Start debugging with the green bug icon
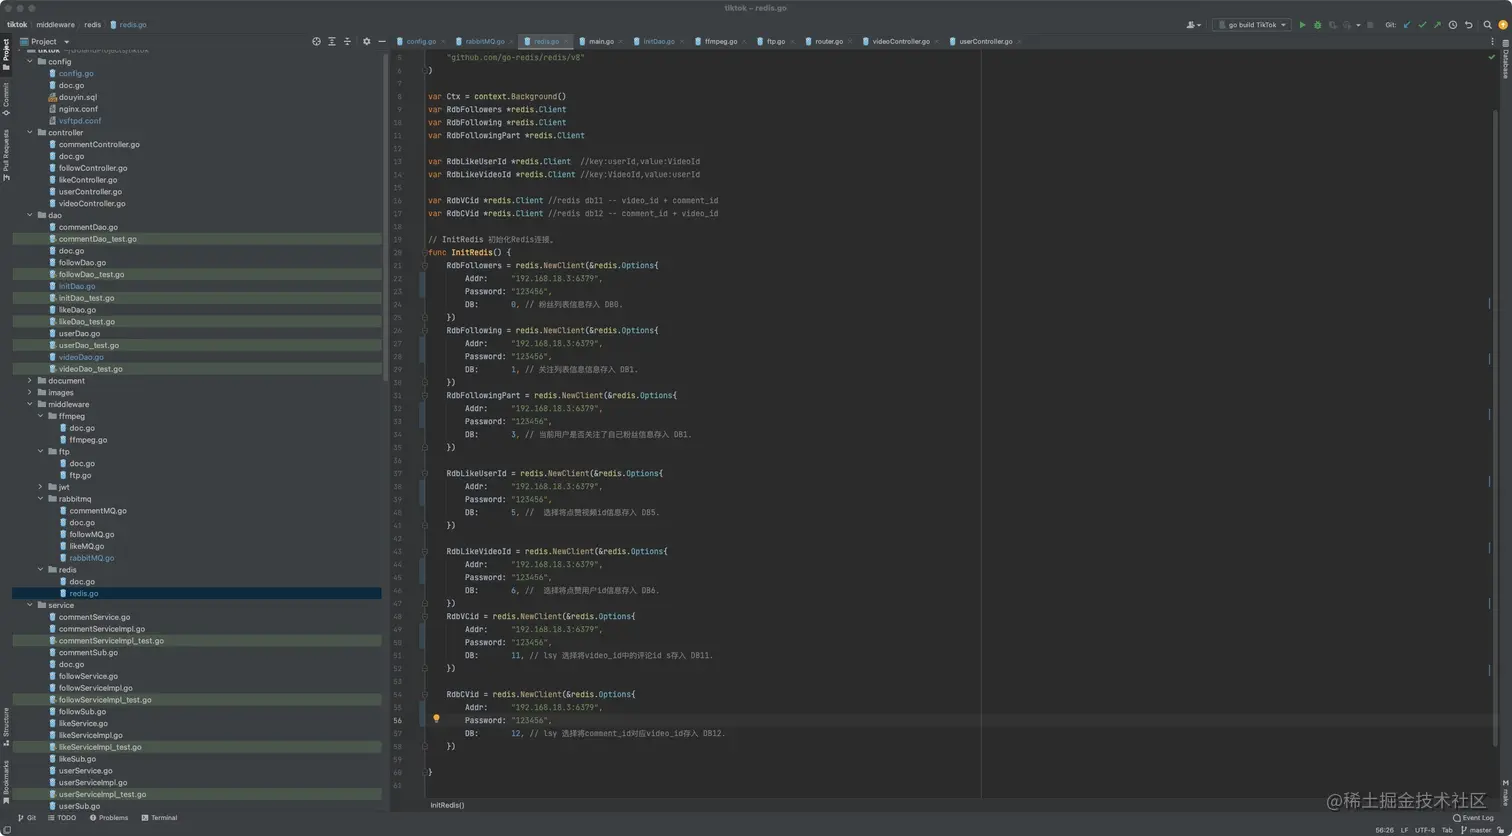 click(x=1317, y=25)
